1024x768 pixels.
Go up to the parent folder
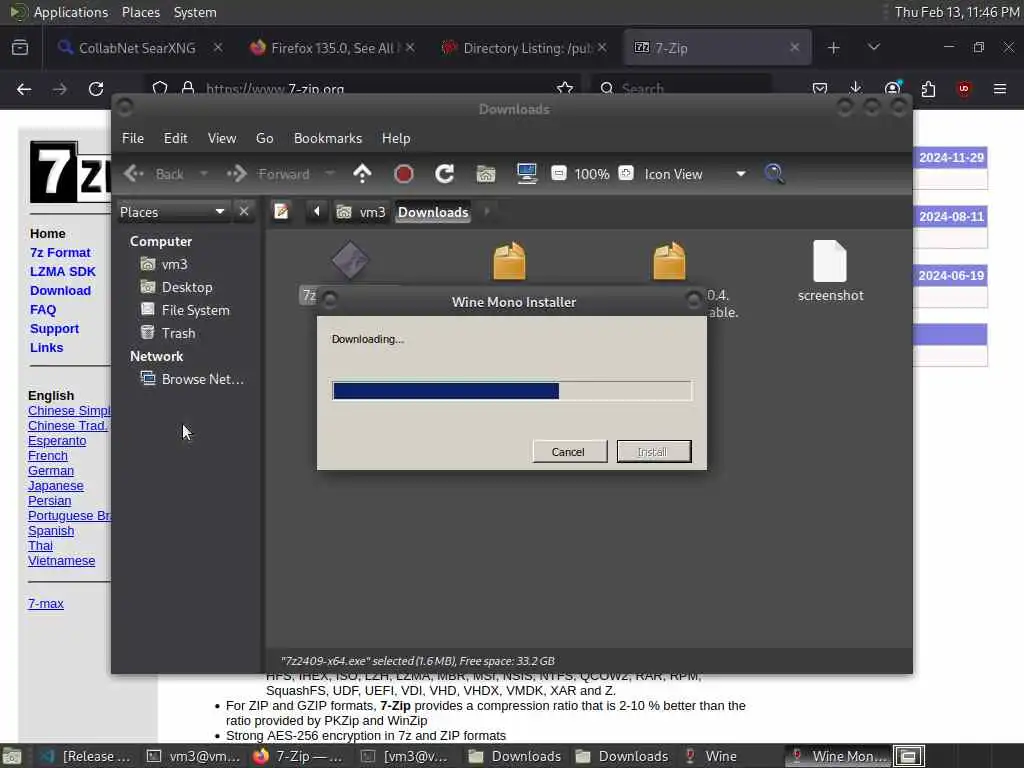(x=362, y=174)
